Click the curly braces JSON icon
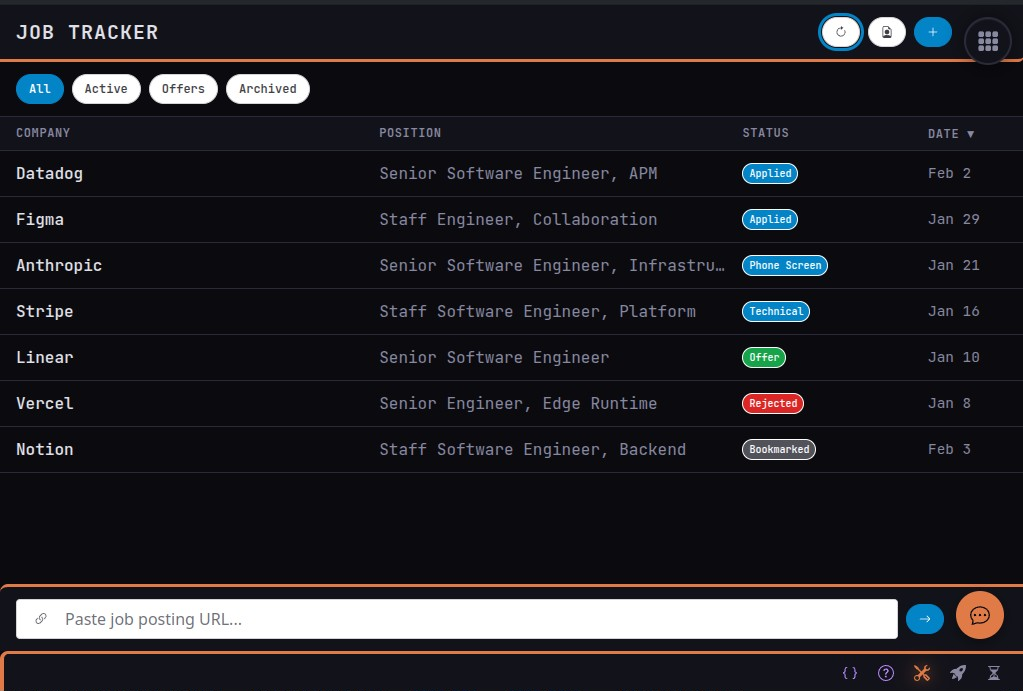 coord(850,673)
